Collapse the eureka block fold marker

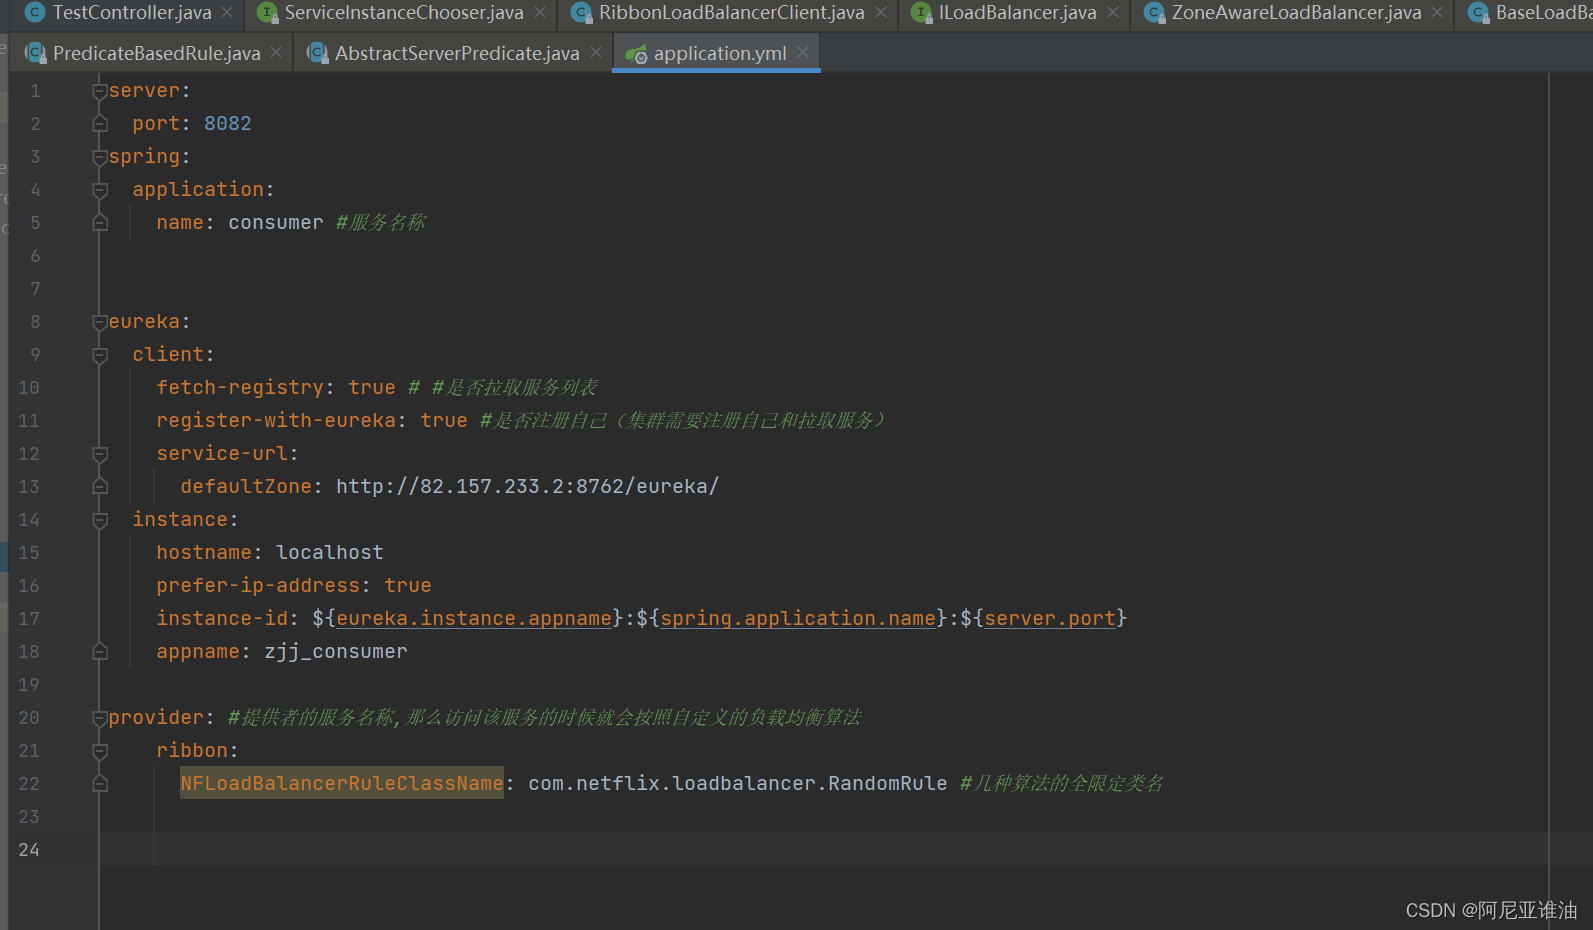(x=100, y=322)
